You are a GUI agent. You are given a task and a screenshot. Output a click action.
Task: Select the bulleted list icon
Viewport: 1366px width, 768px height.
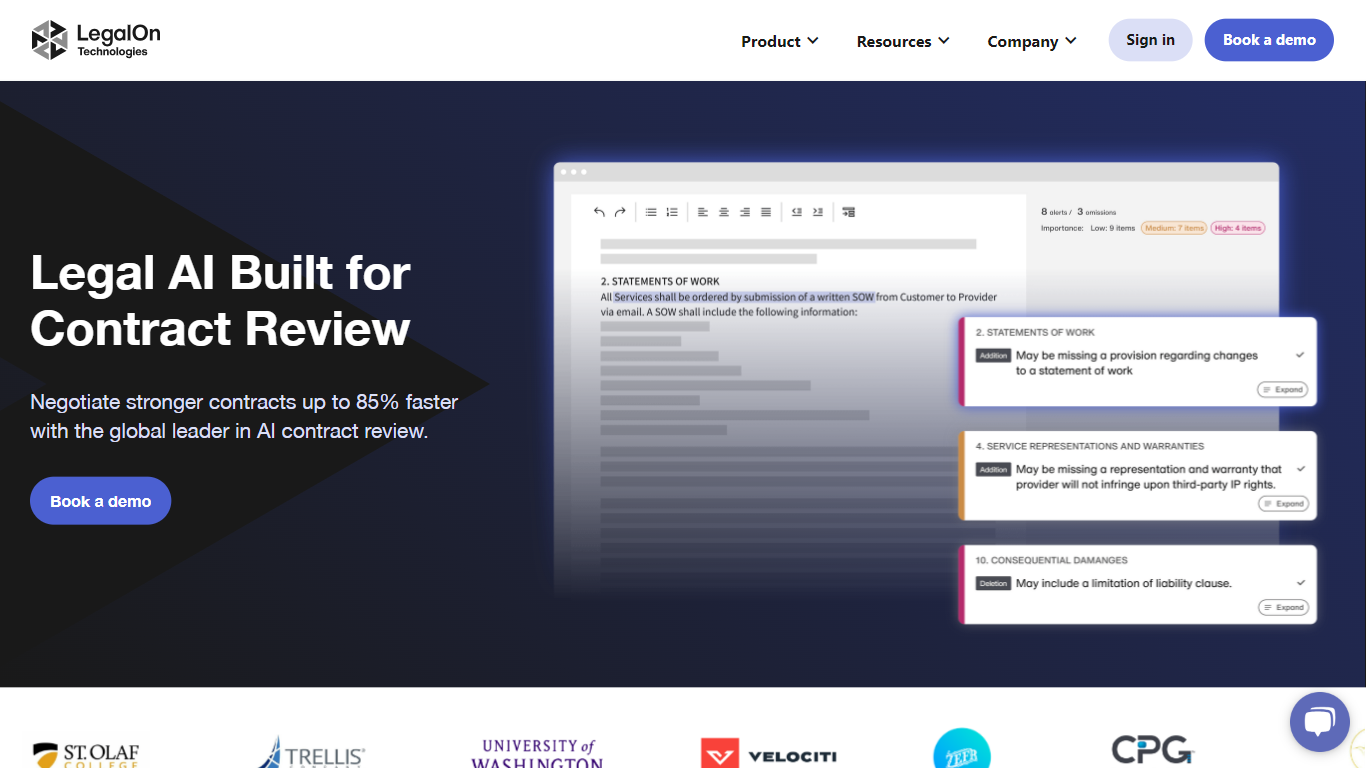(x=651, y=212)
